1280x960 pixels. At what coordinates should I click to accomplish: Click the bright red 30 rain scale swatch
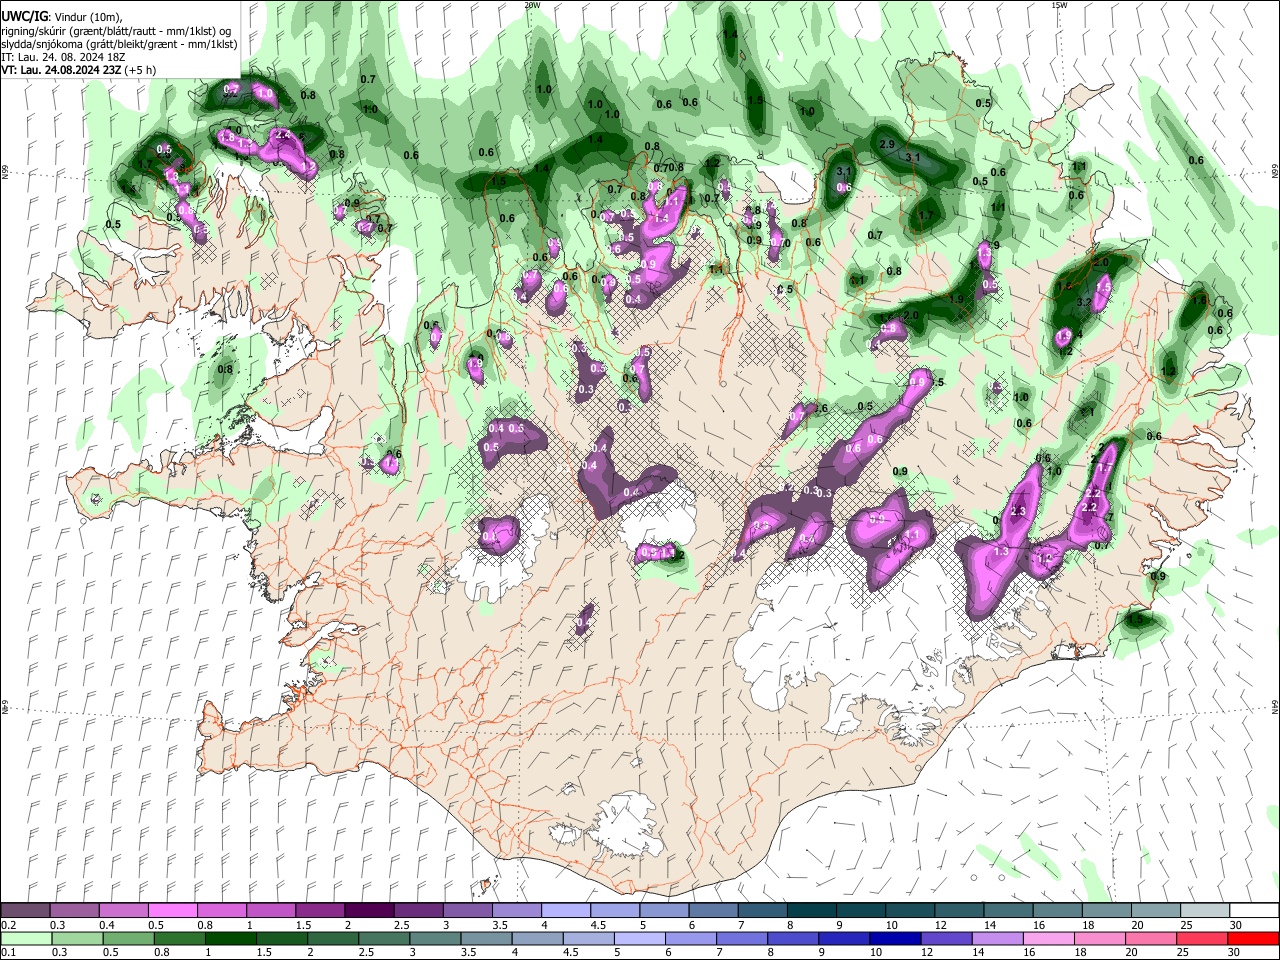coord(1252,938)
